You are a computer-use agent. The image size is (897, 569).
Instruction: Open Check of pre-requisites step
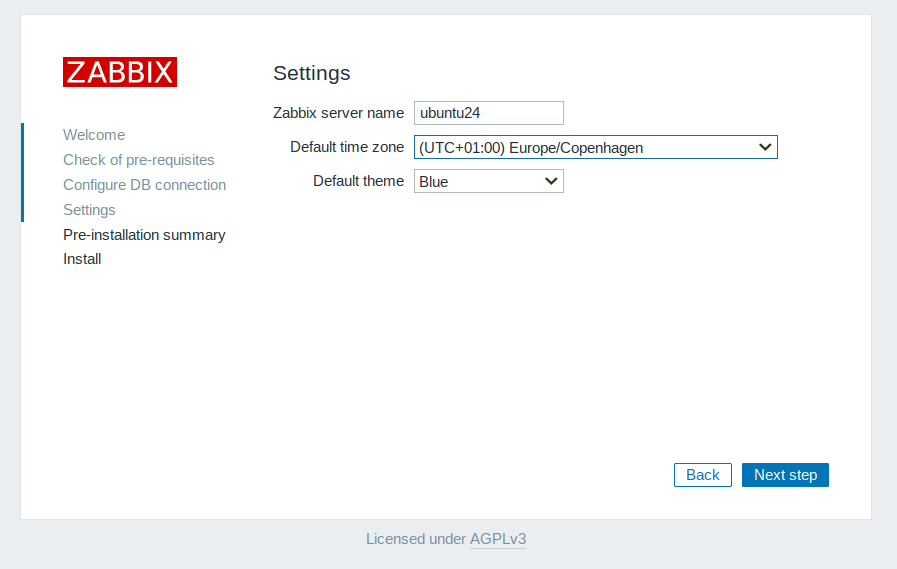pyautogui.click(x=138, y=160)
